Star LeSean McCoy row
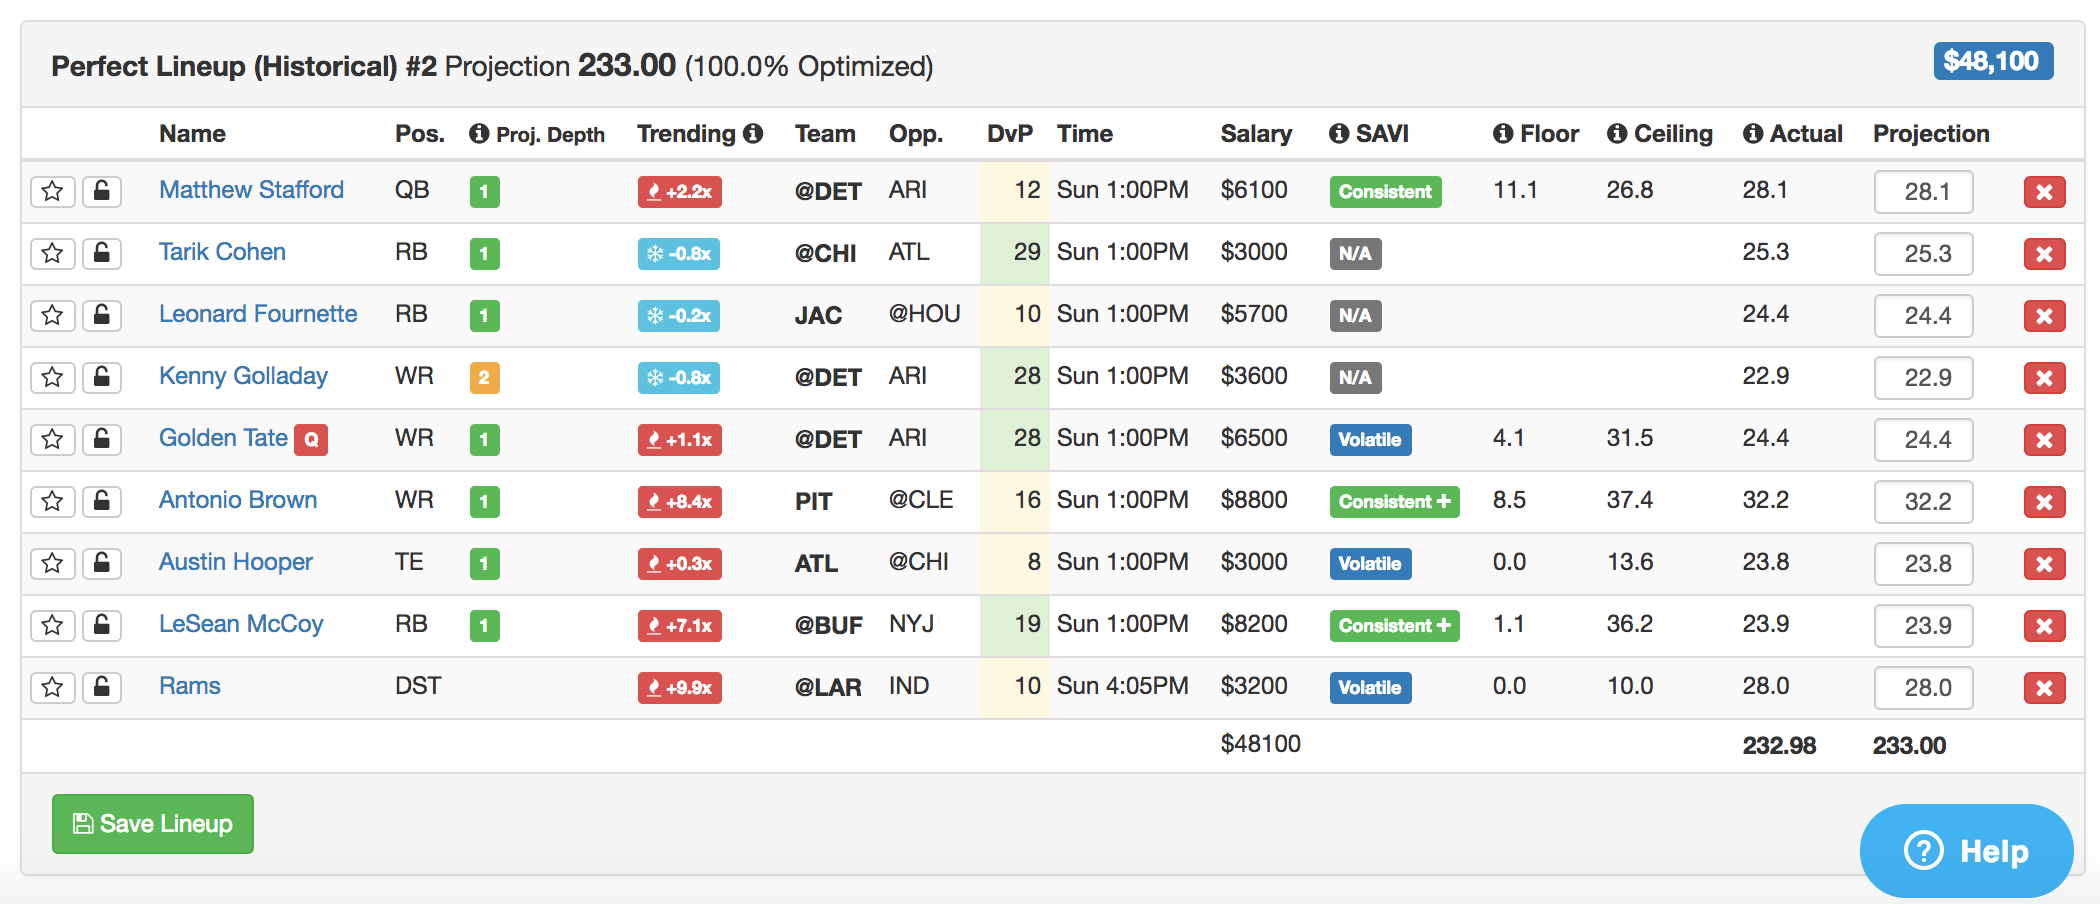This screenshot has width=2100, height=904. (x=53, y=625)
